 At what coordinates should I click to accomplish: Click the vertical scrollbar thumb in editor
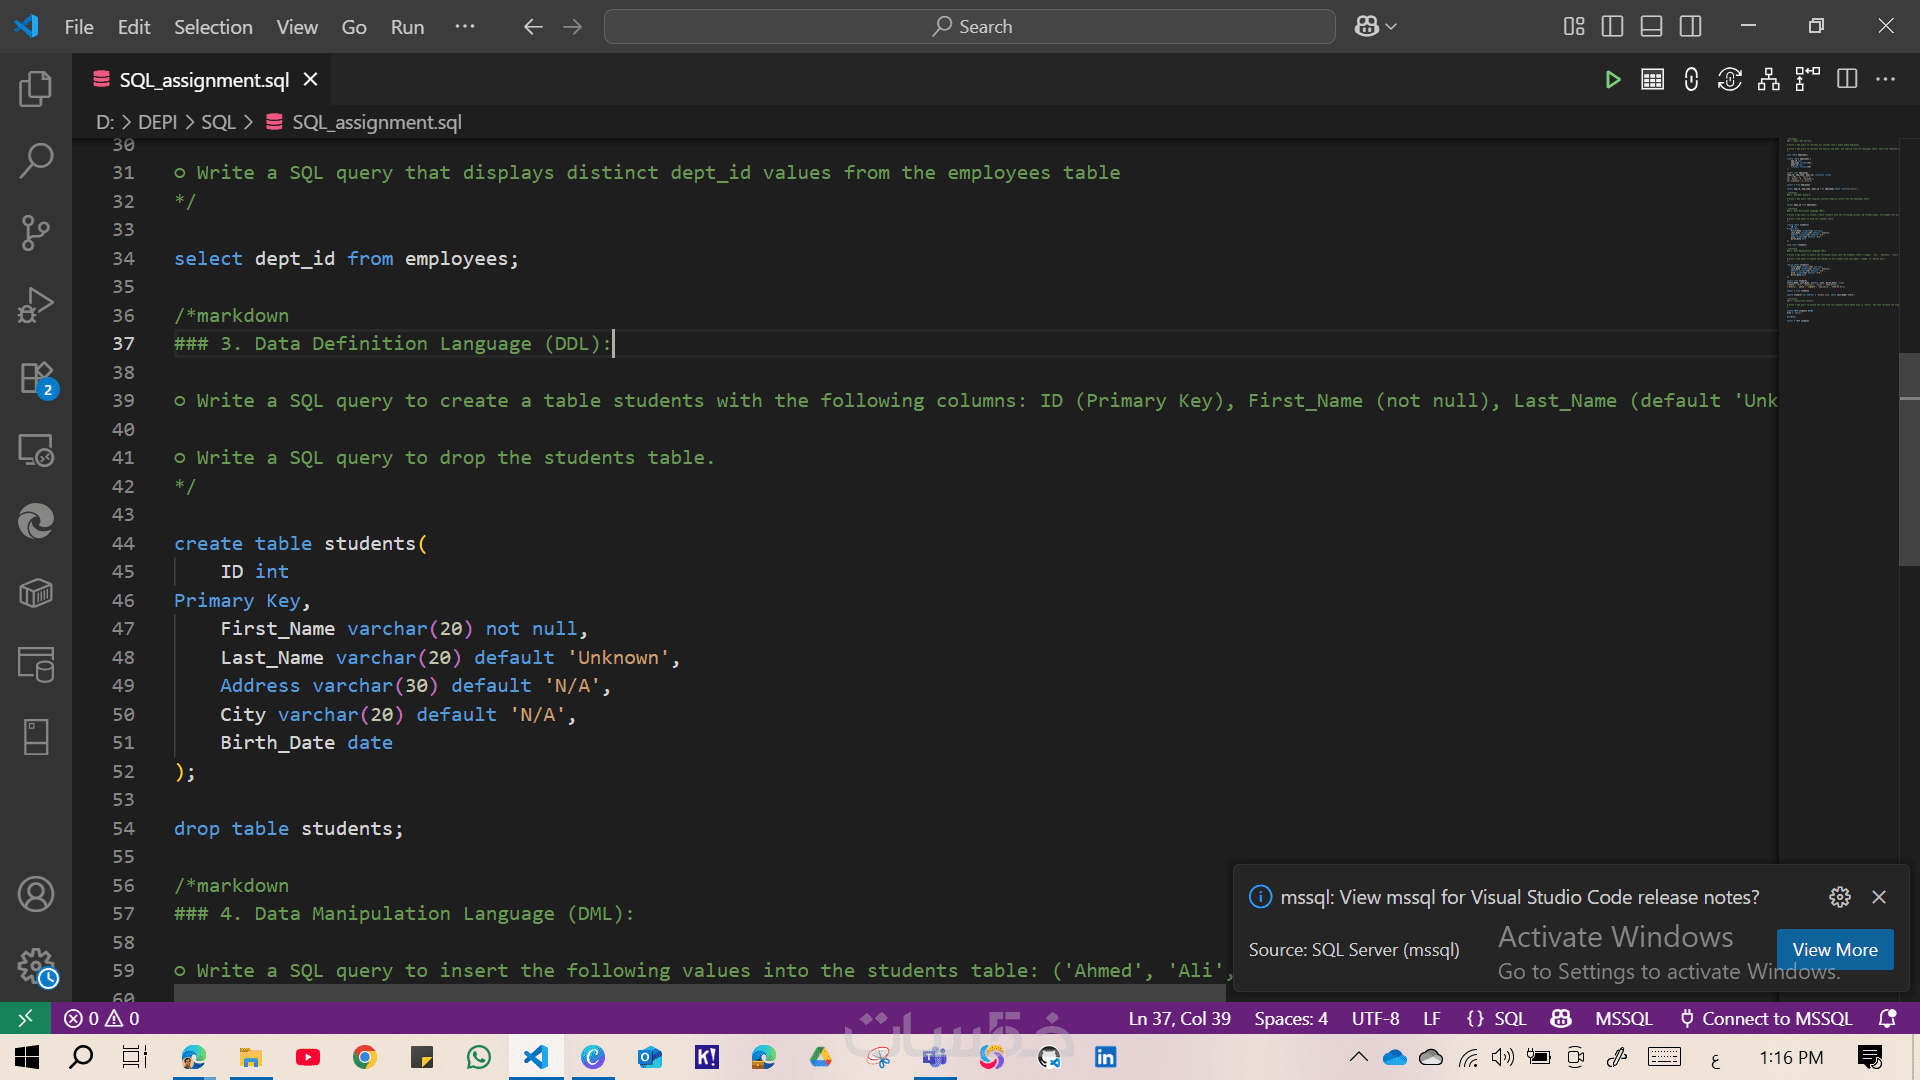click(1908, 460)
